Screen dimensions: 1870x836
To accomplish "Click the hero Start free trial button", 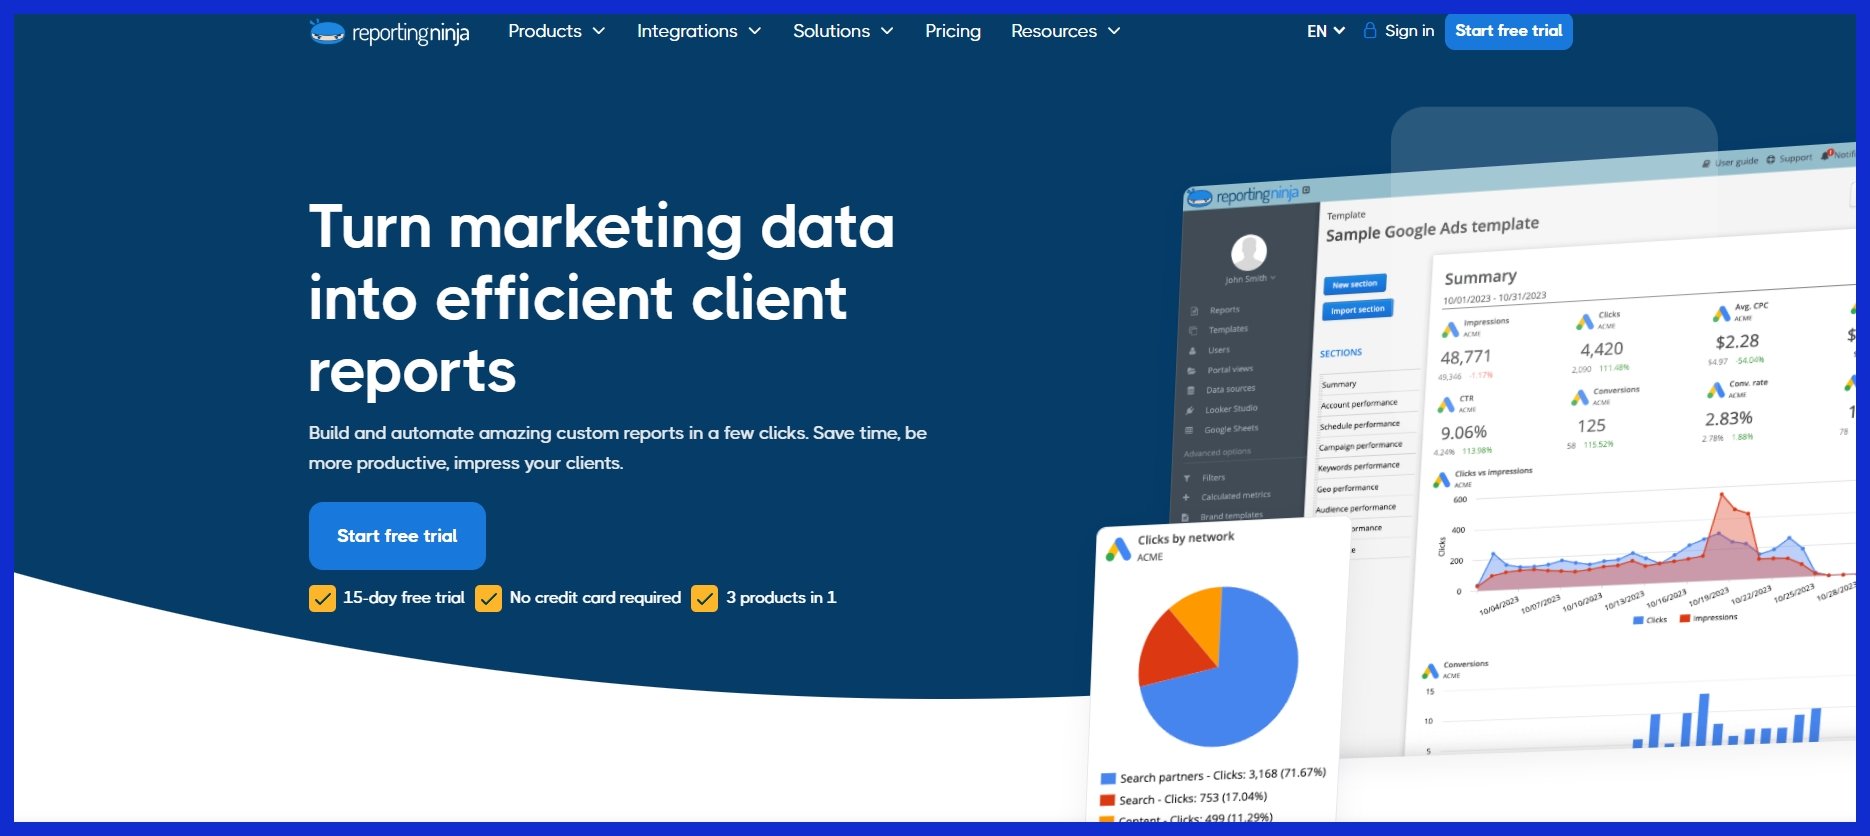I will tap(397, 536).
